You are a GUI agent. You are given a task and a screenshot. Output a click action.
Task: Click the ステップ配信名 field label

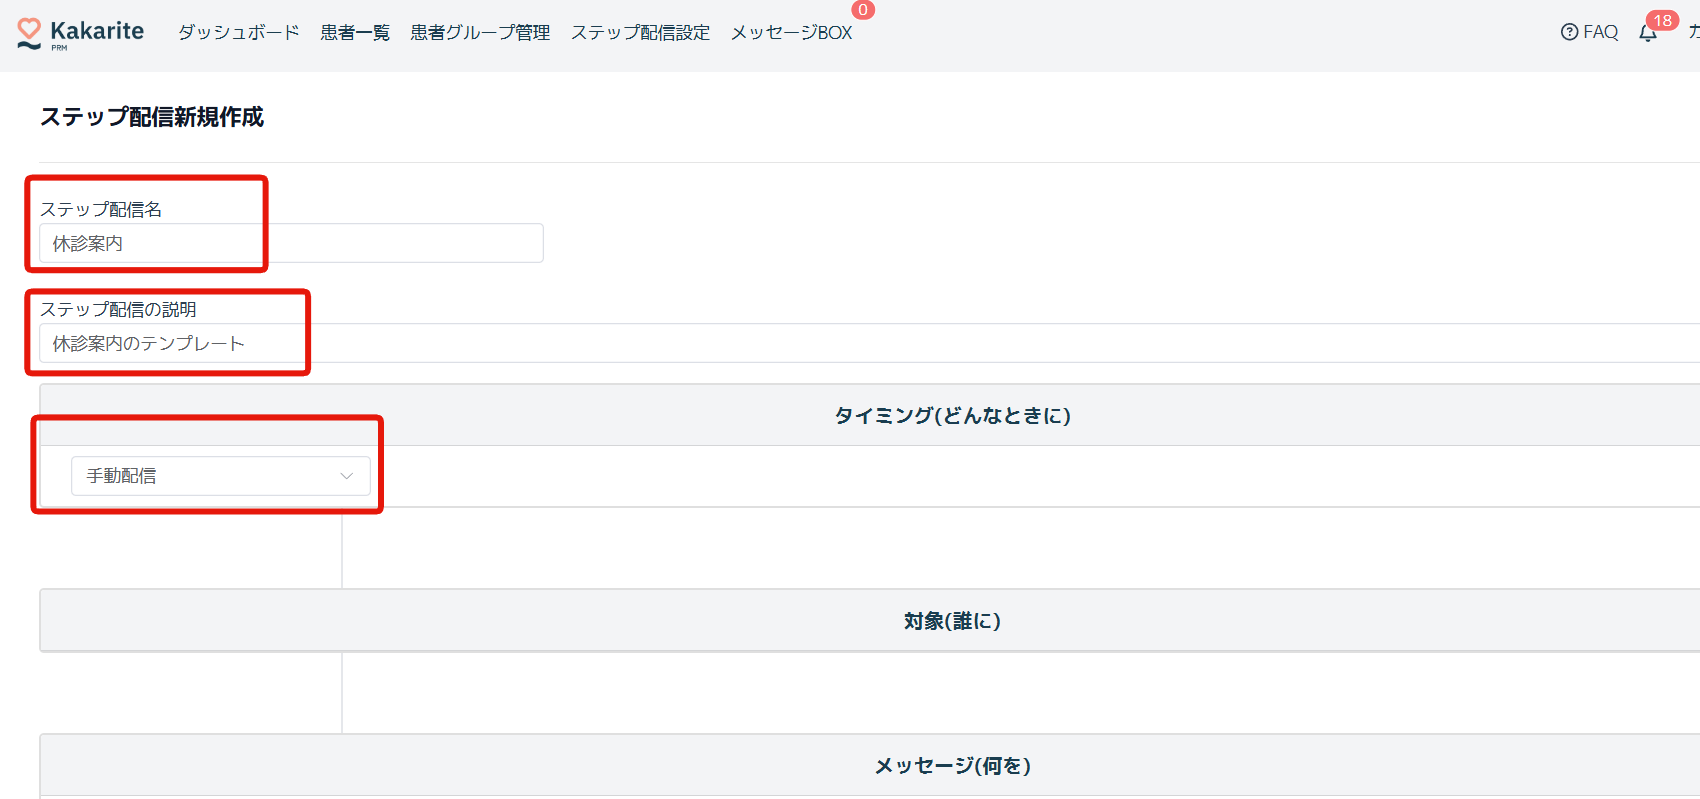101,209
